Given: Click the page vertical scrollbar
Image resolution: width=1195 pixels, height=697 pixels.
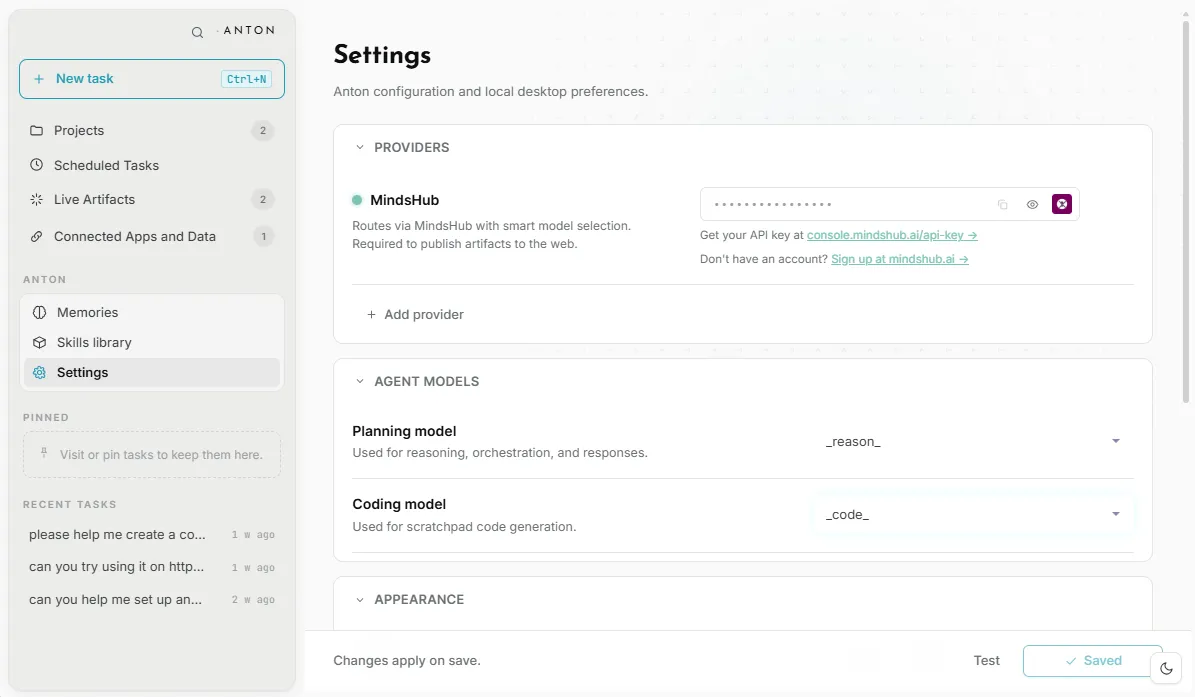Looking at the screenshot, I should point(1186,212).
